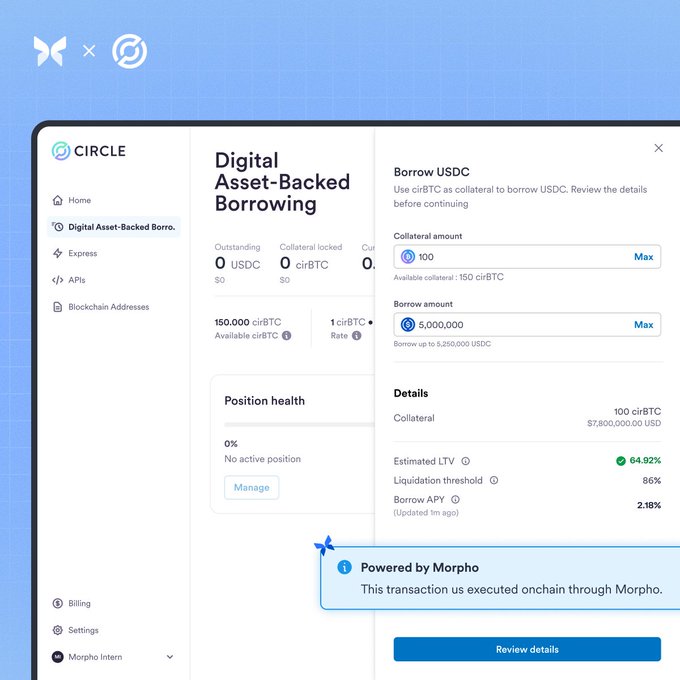Click the '100 cirBTC' Details value
Screen dimensions: 680x680
point(637,411)
